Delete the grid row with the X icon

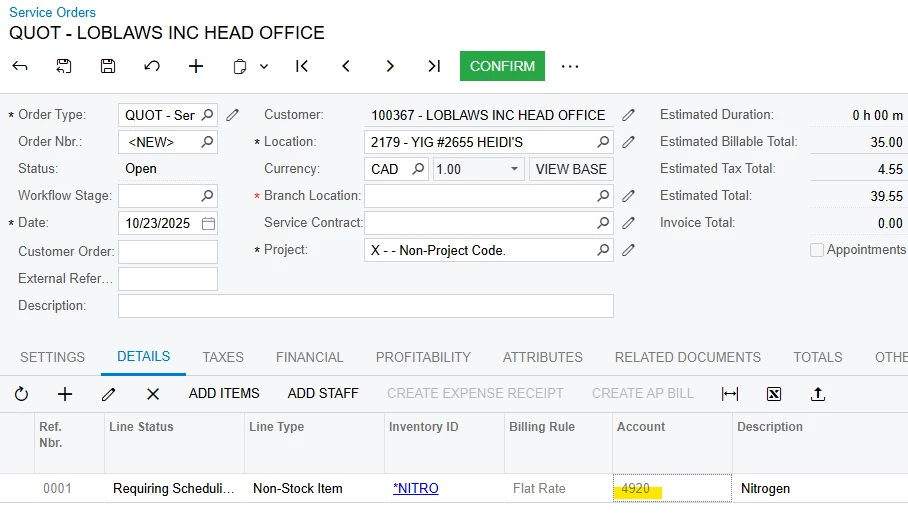tap(153, 394)
